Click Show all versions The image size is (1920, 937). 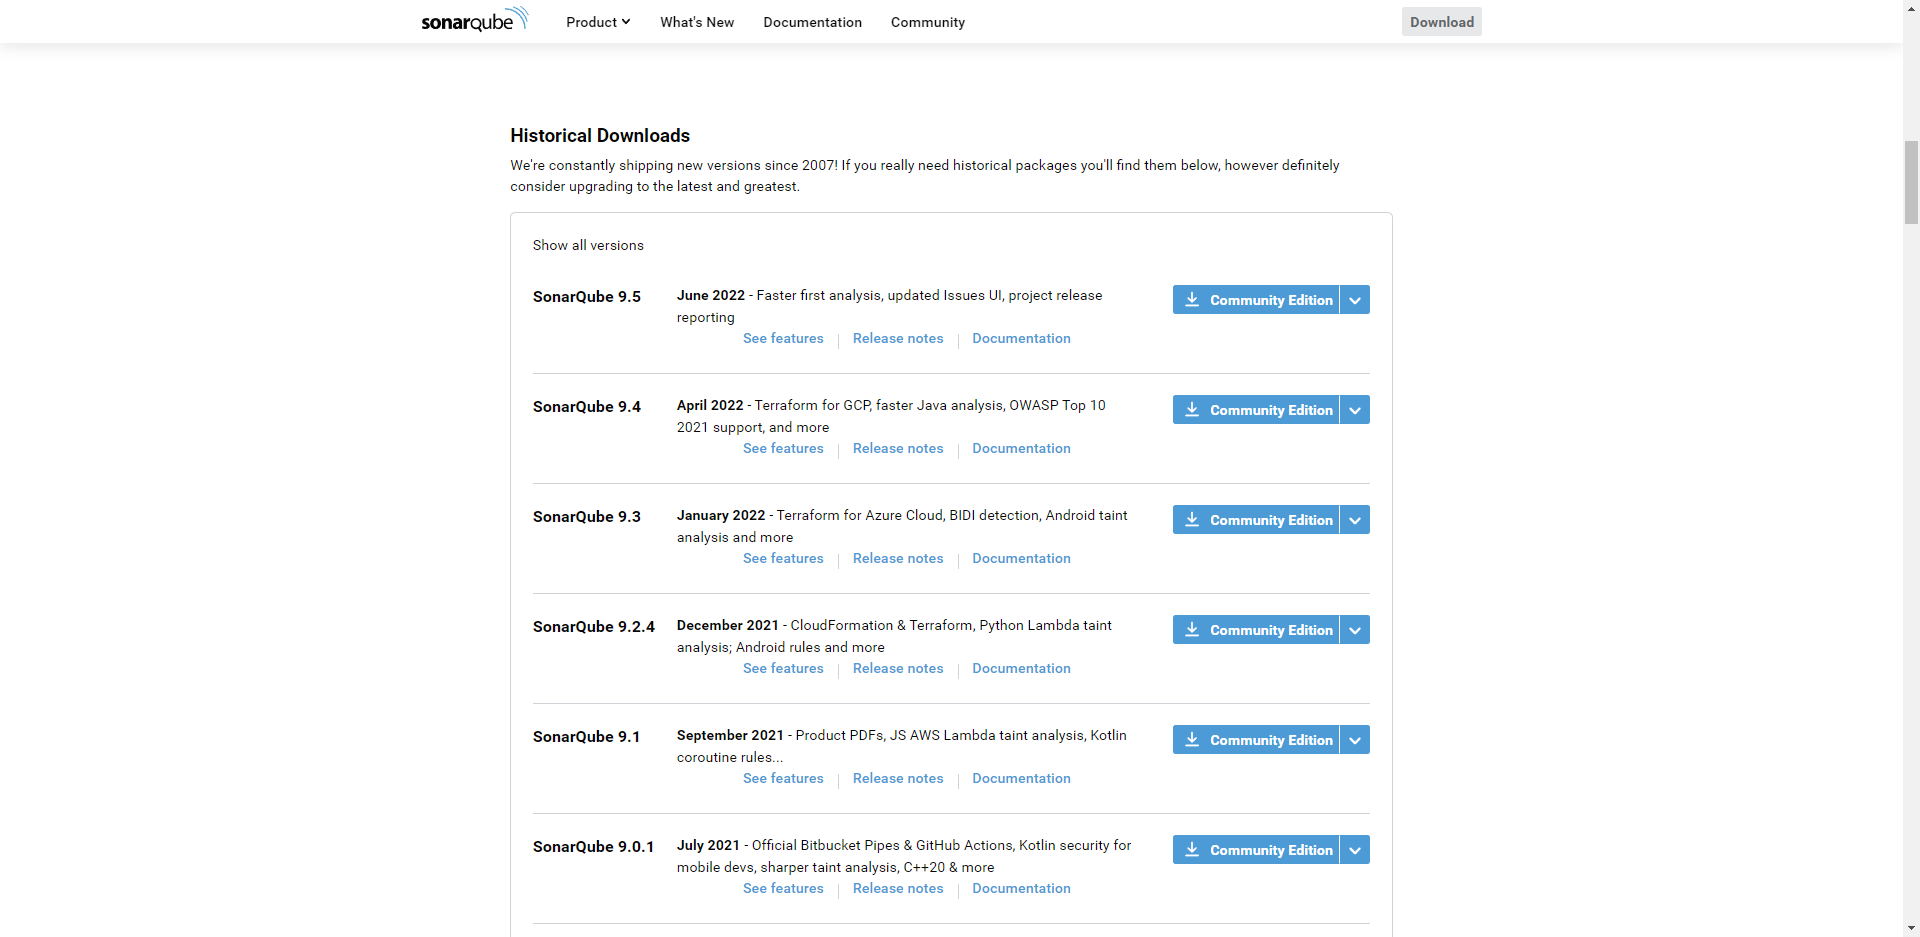coord(588,245)
